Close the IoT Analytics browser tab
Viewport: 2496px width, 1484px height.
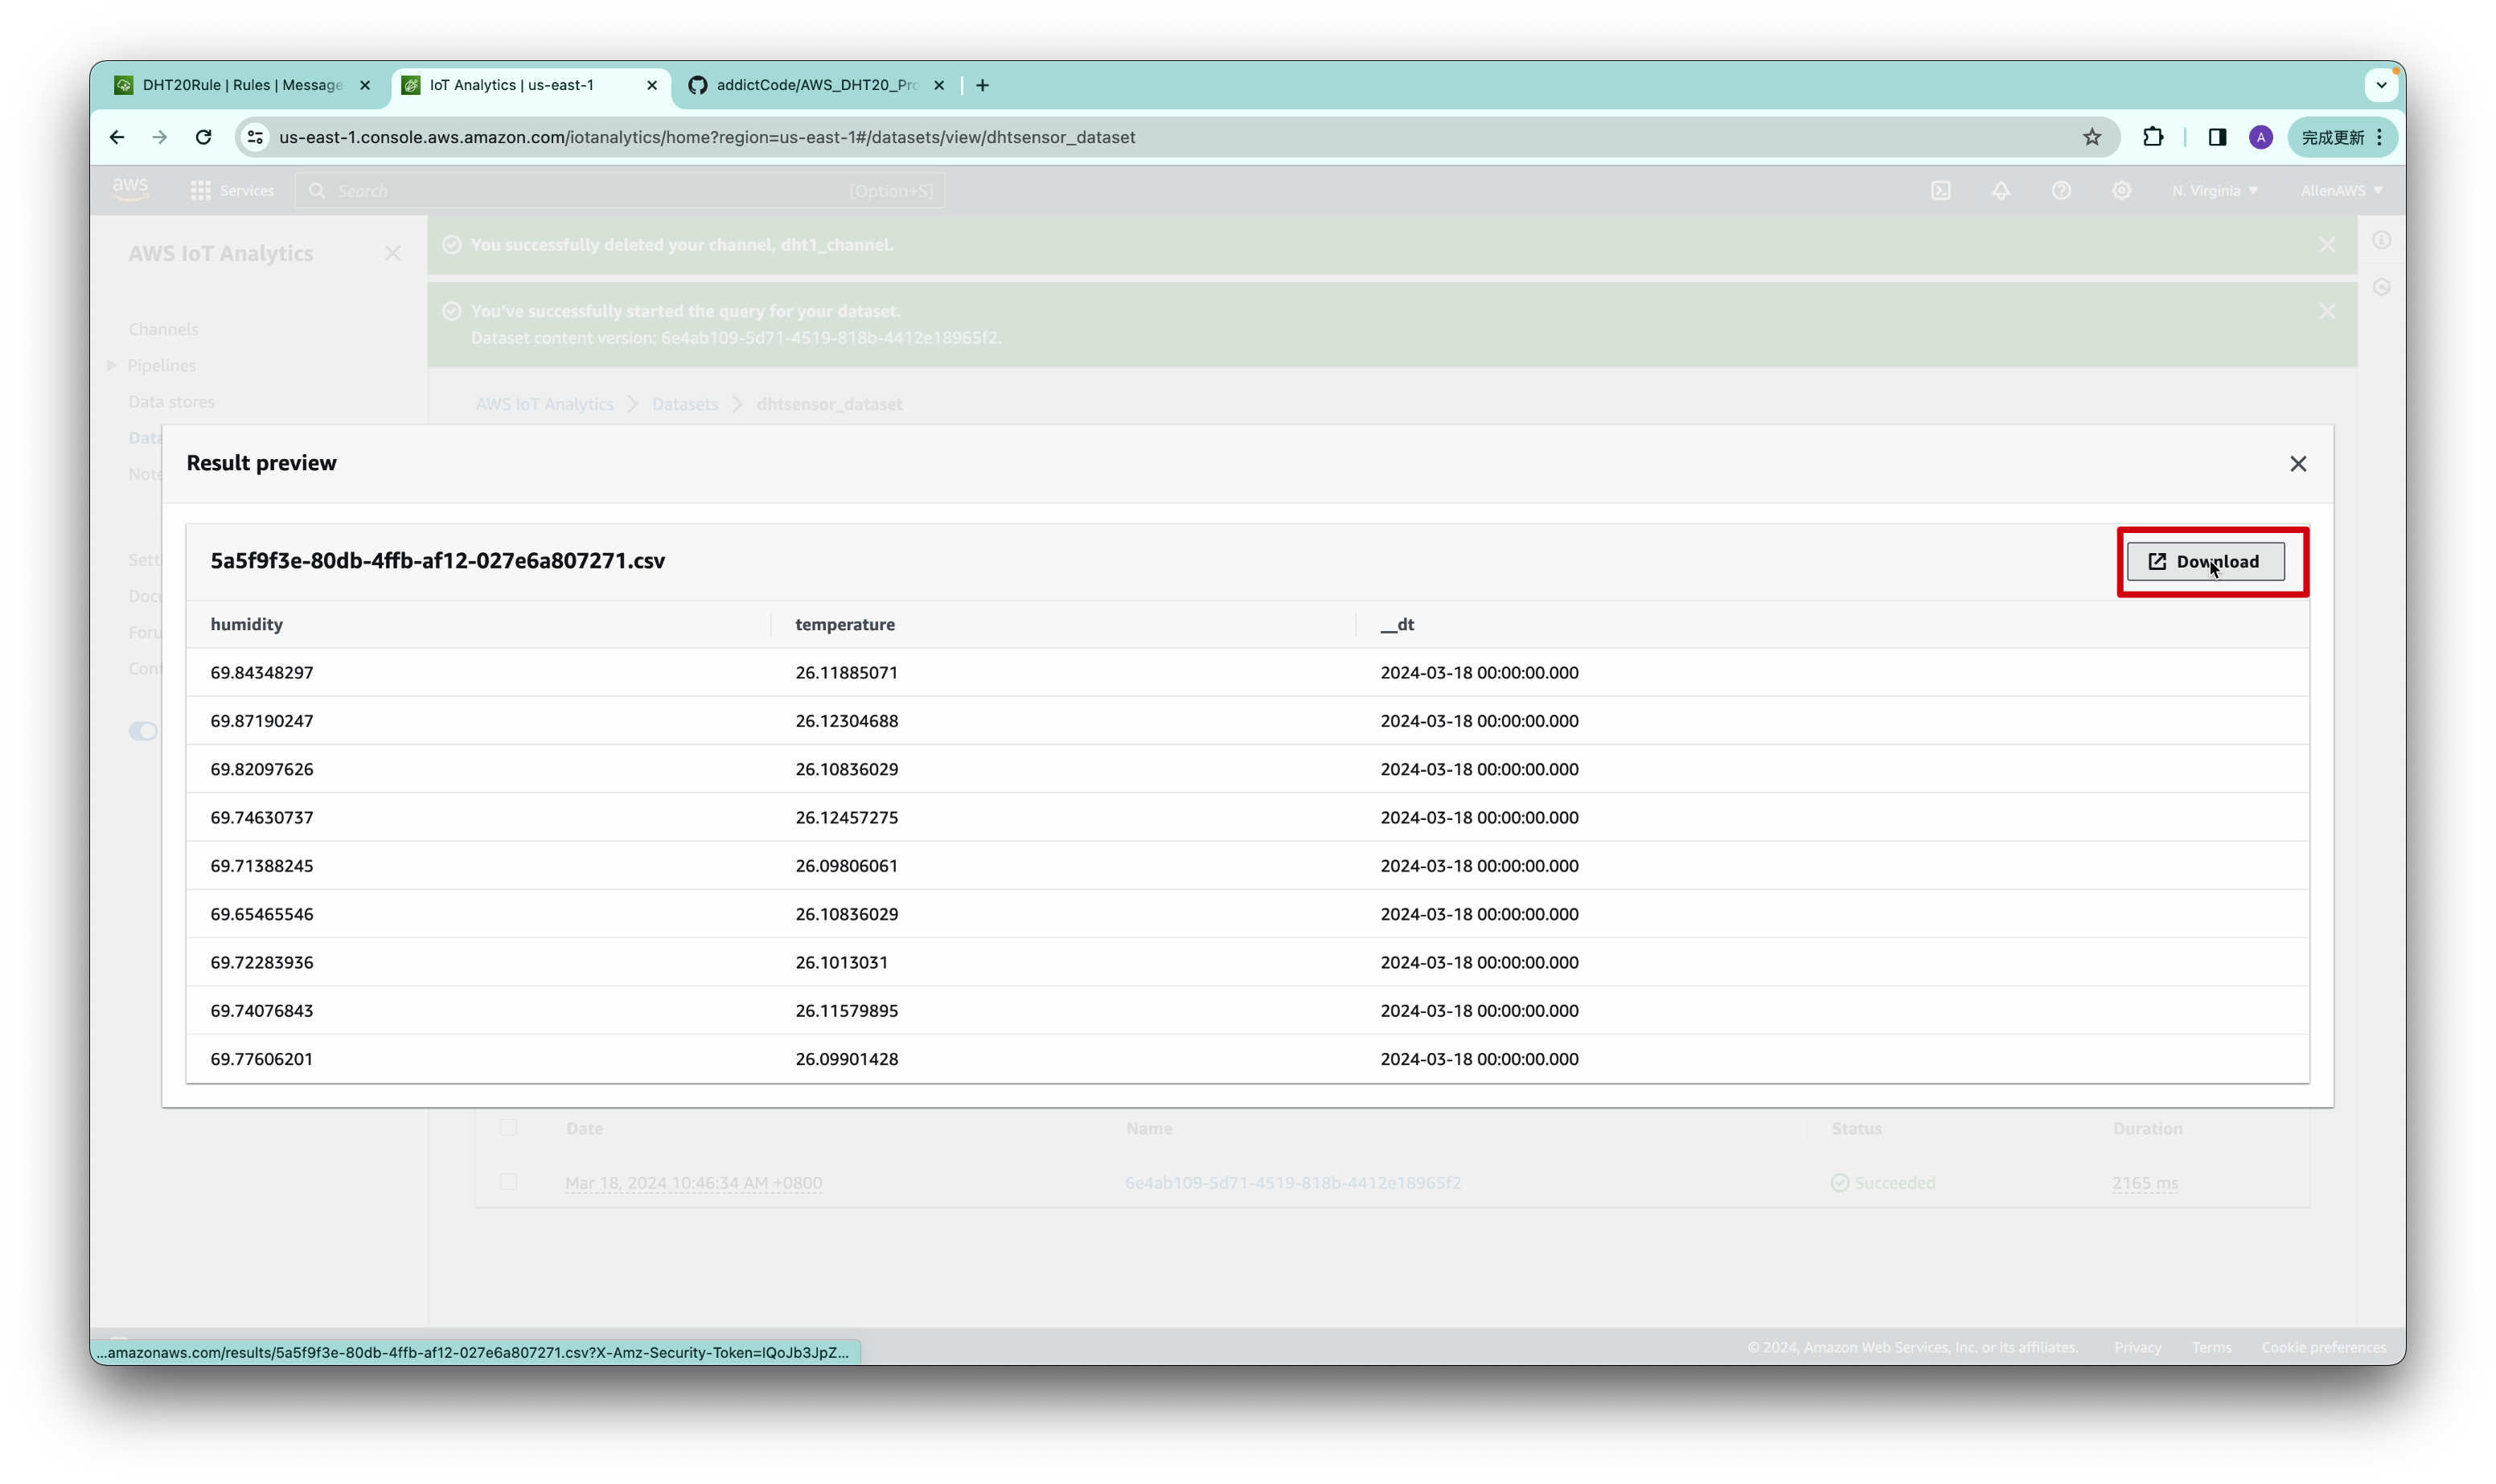[x=652, y=85]
